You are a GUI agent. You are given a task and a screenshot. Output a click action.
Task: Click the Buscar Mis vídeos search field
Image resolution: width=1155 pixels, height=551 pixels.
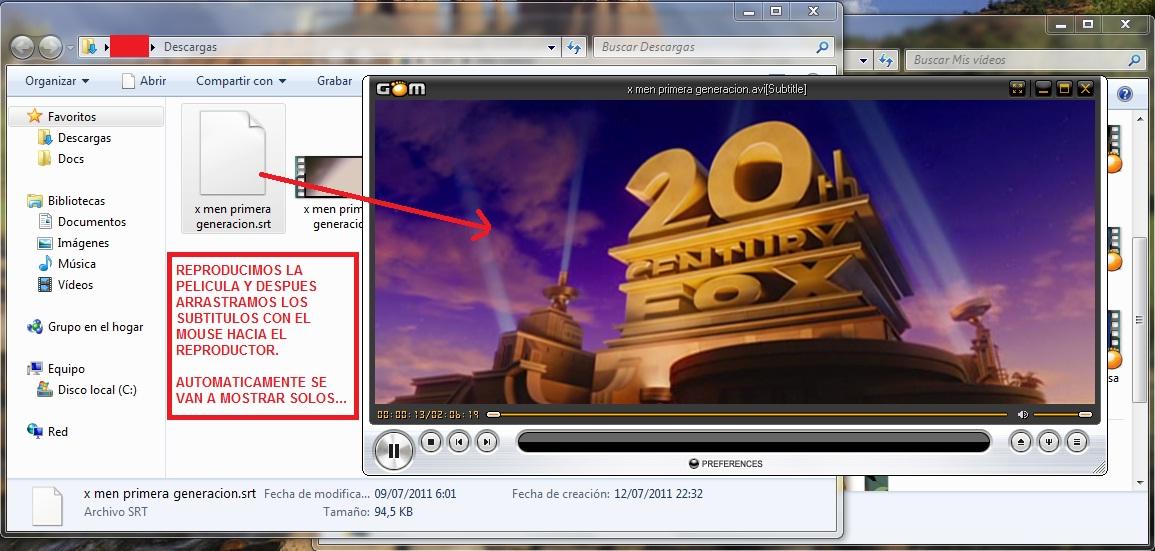pyautogui.click(x=1026, y=60)
